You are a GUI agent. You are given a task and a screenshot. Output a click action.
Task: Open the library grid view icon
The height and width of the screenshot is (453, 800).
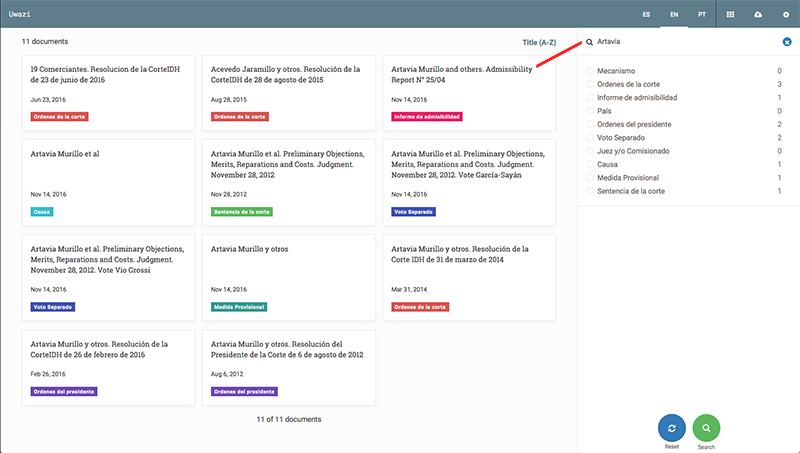tap(731, 15)
